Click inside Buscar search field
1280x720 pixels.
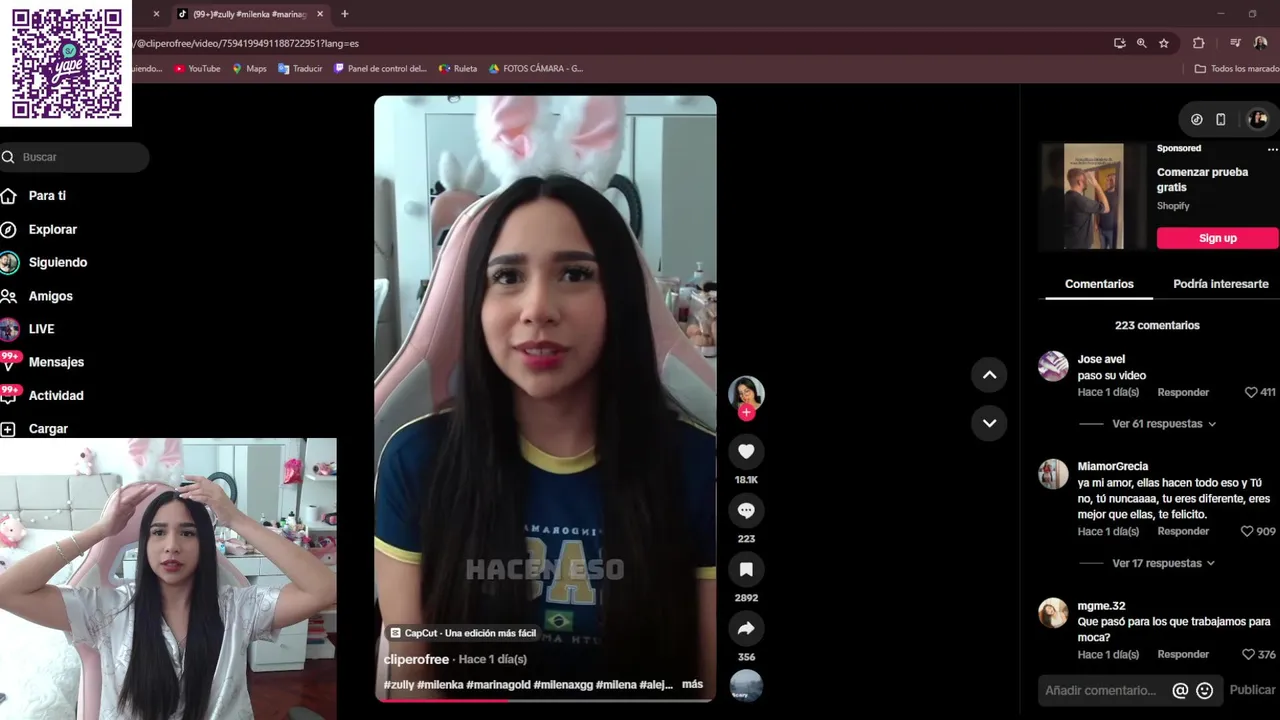(x=74, y=157)
